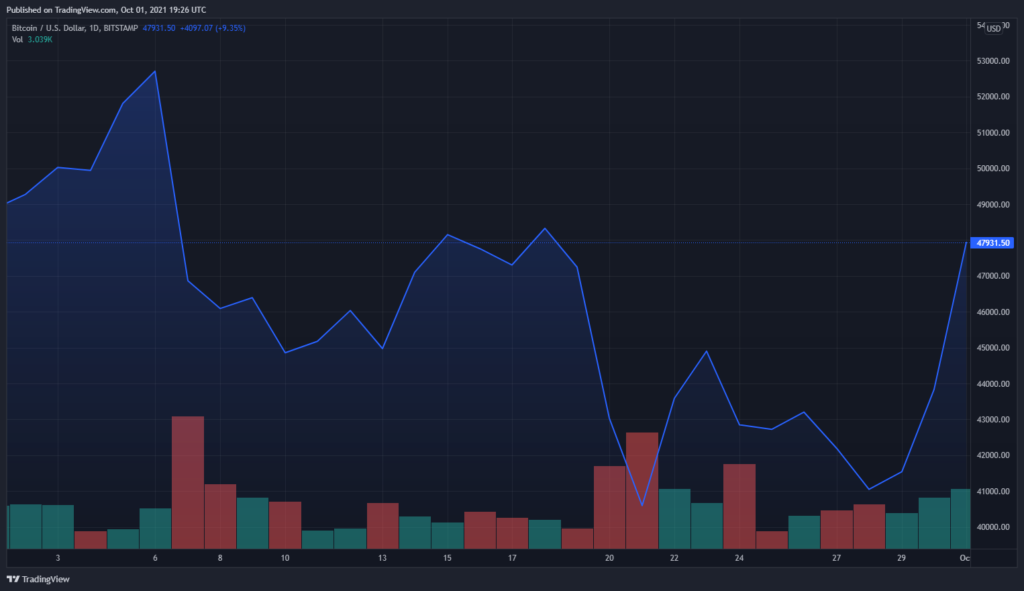Click the 40000.00 price axis label
Screen dimensions: 1024x591
coord(993,527)
